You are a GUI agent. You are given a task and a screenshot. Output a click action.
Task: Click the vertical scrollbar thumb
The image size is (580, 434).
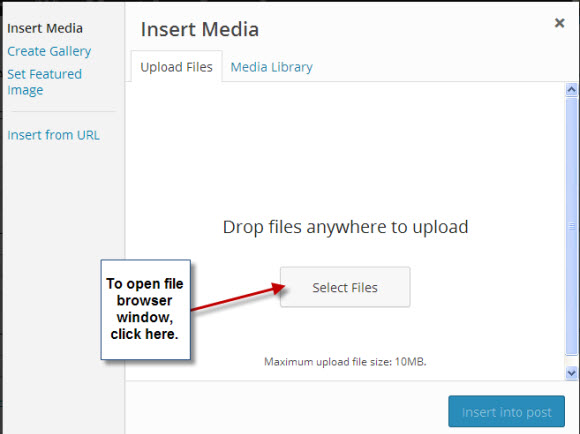(571, 225)
